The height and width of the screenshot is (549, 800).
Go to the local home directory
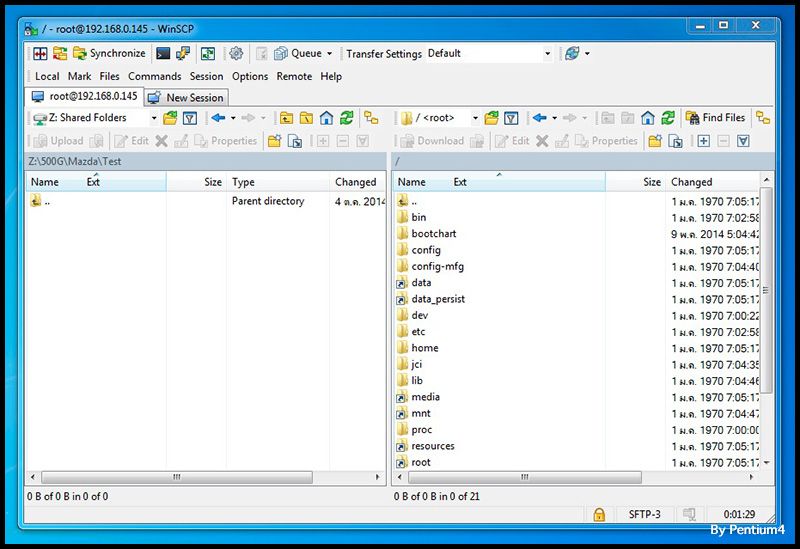pyautogui.click(x=326, y=118)
